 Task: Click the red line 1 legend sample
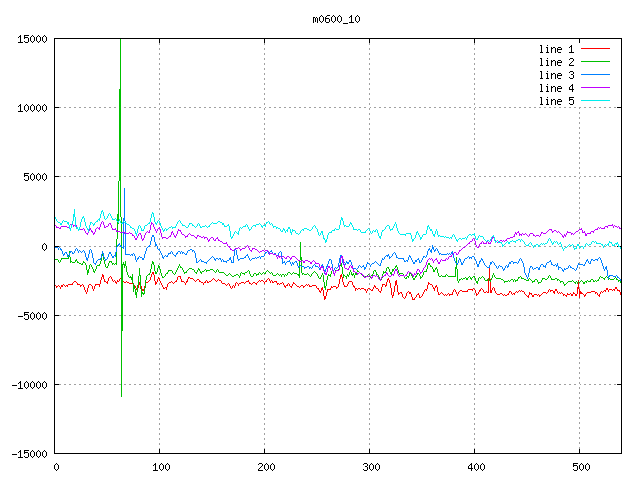pyautogui.click(x=595, y=49)
